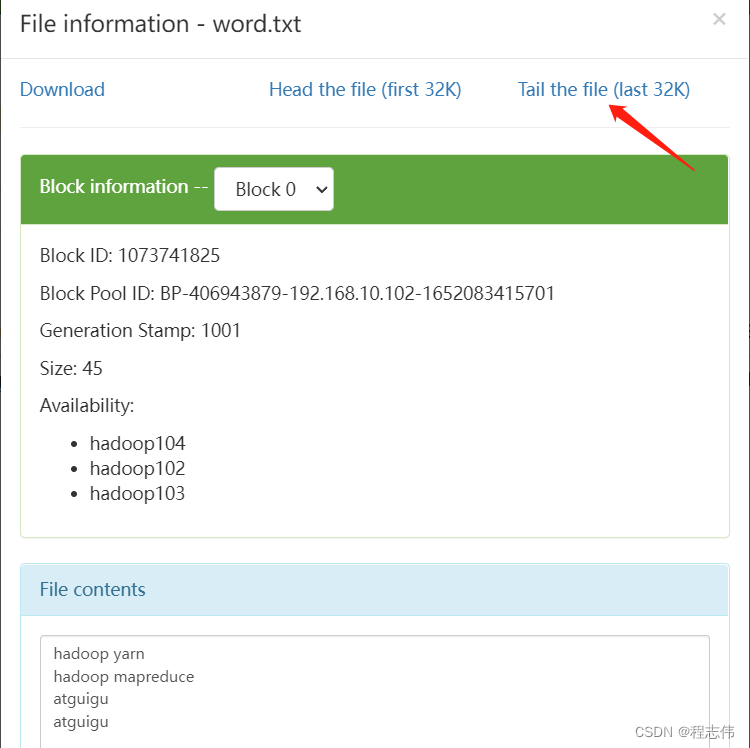The width and height of the screenshot is (750, 748).
Task: Open Head the file (first 32K)
Action: [365, 89]
